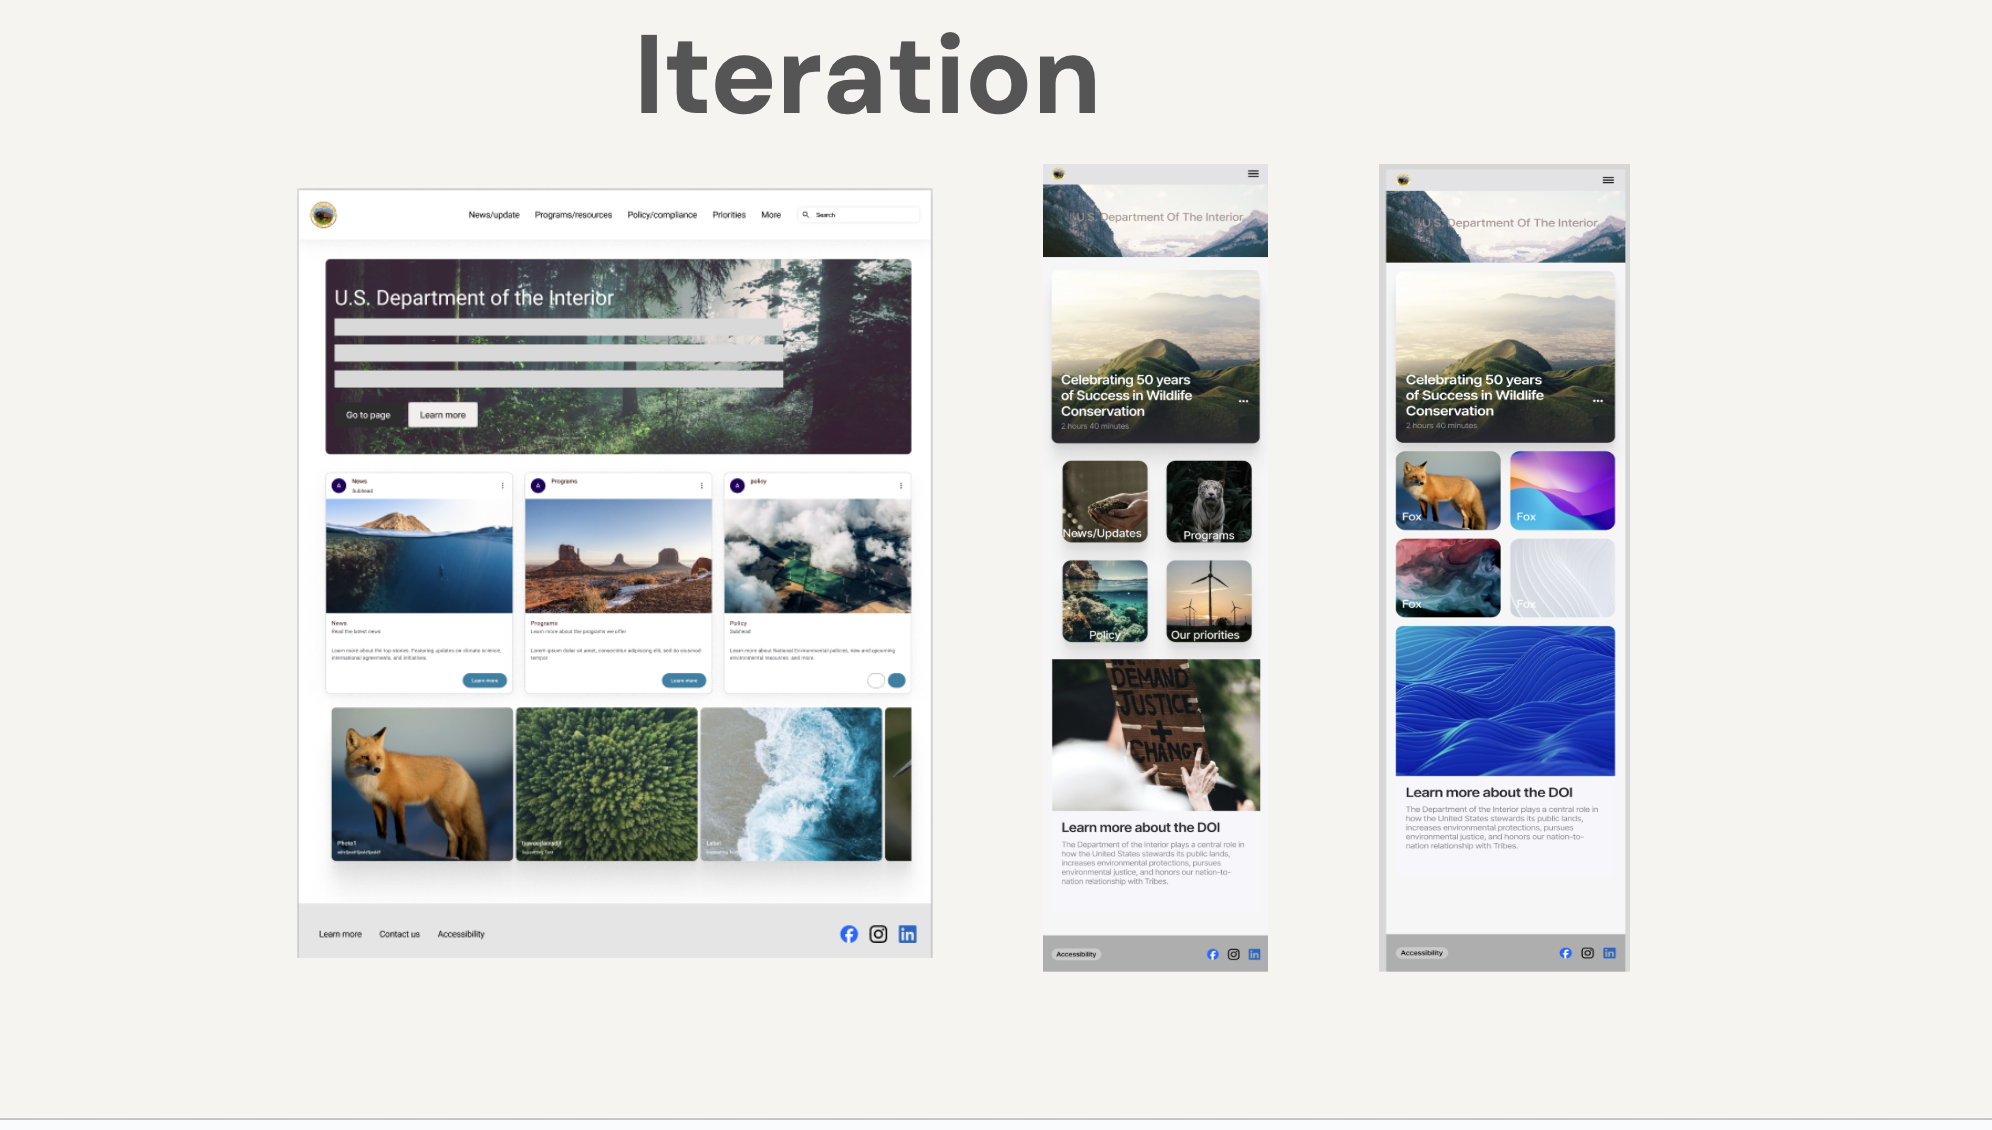Select Policy/compliance in the top navigation
The image size is (1992, 1130).
(662, 215)
